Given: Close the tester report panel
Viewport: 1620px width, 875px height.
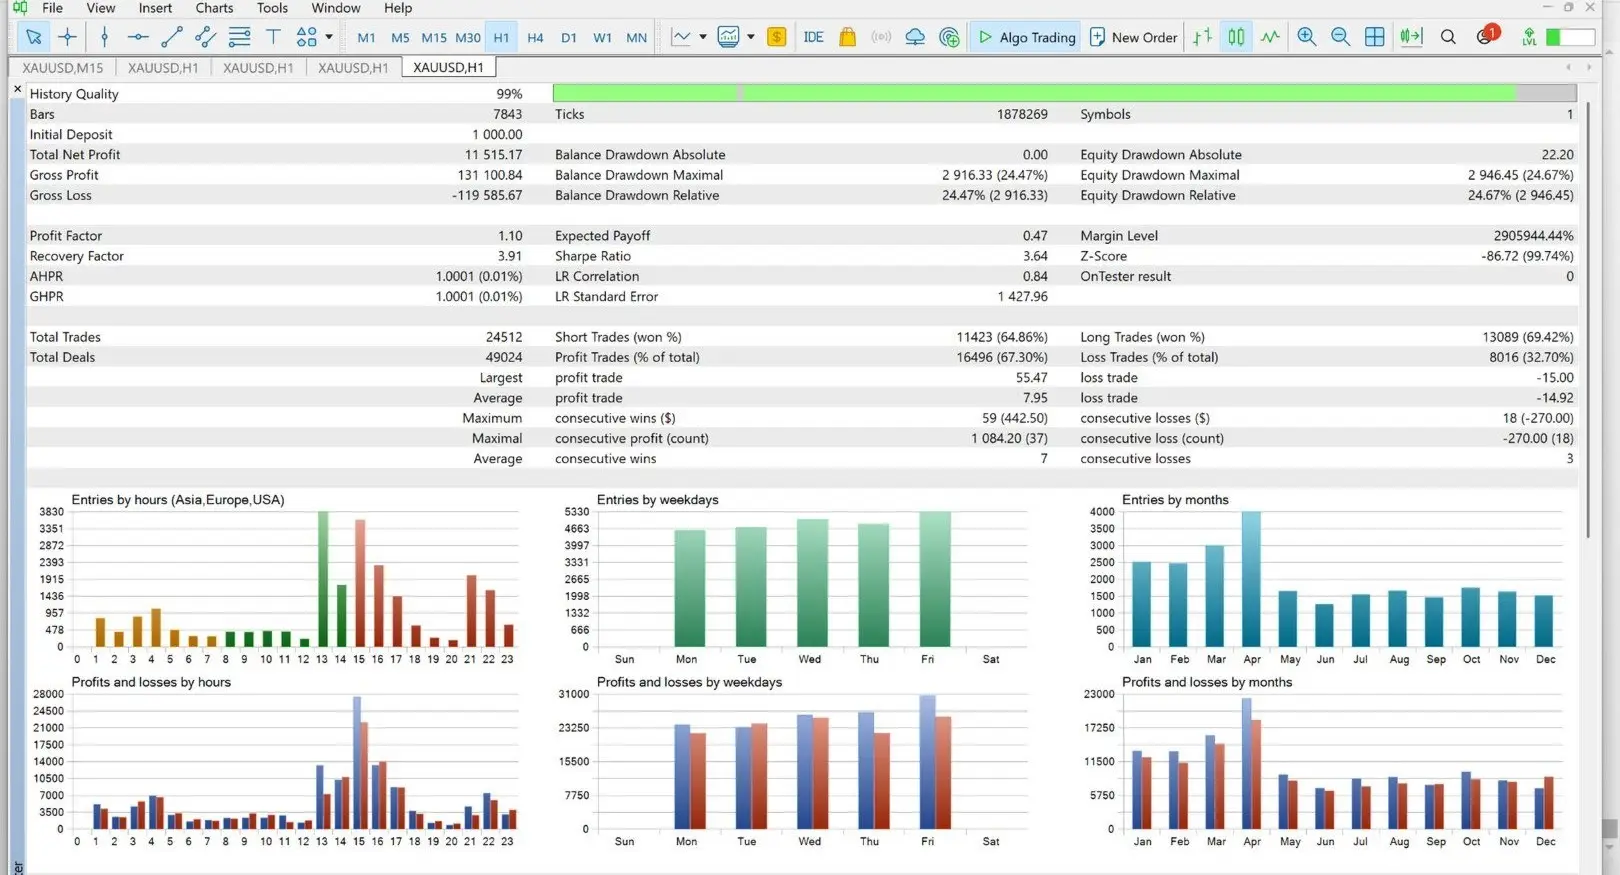Looking at the screenshot, I should 17,89.
